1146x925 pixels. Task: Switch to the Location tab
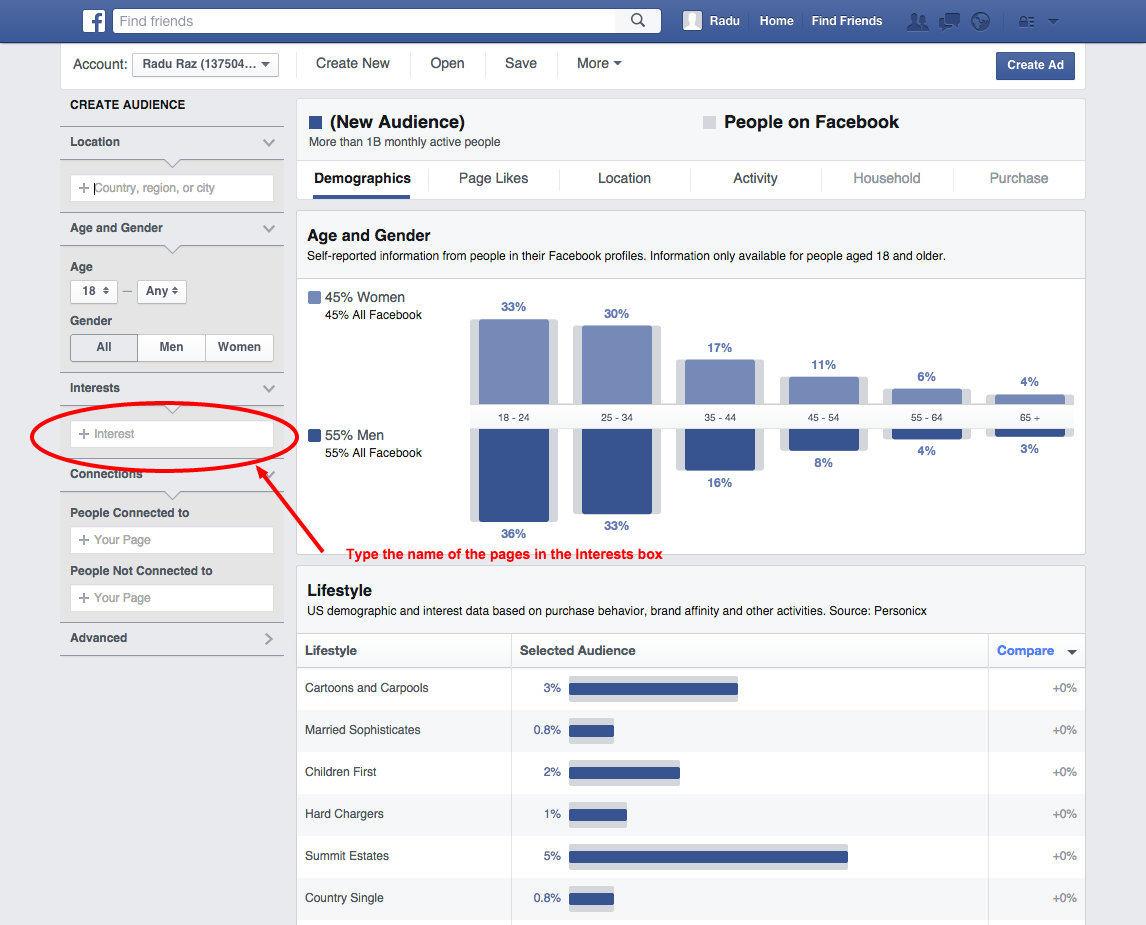[624, 178]
